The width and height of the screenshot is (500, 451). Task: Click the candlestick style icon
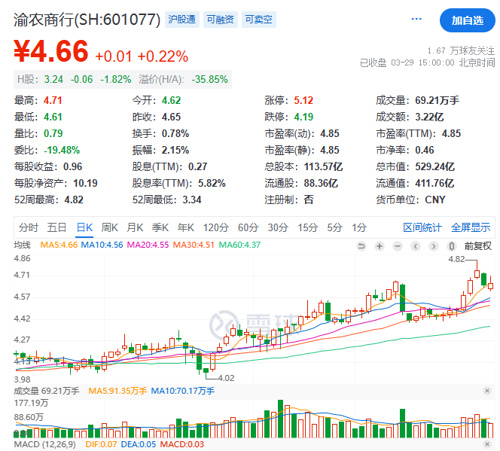click(x=451, y=246)
